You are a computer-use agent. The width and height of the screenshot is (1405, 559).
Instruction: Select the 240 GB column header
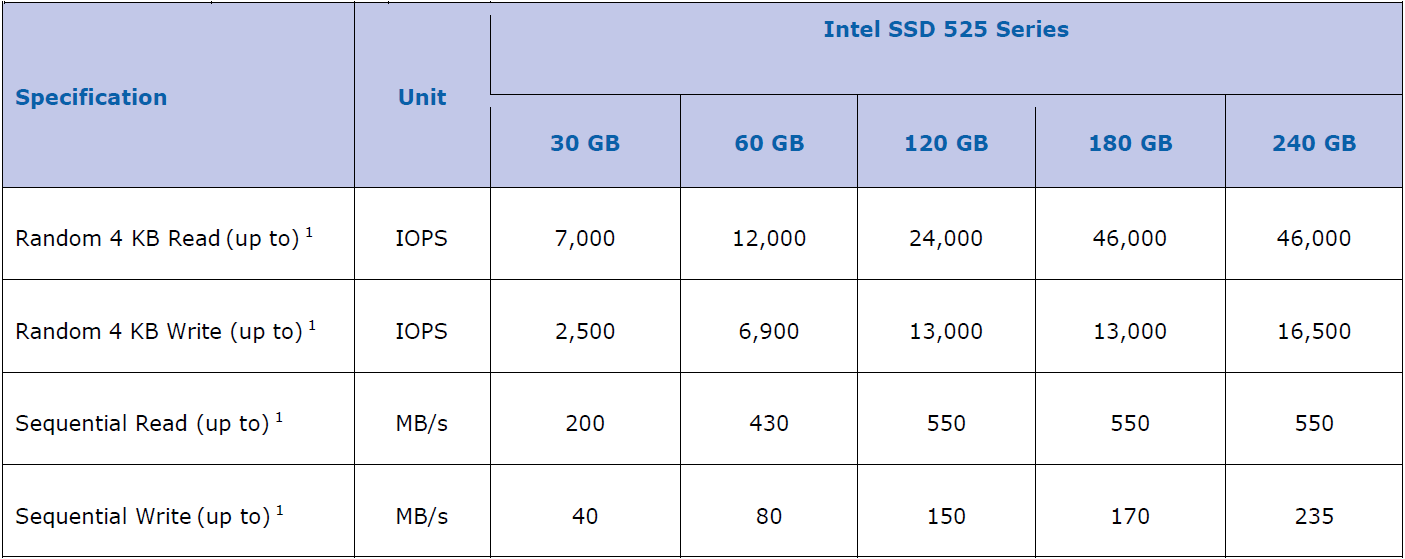[x=1314, y=143]
